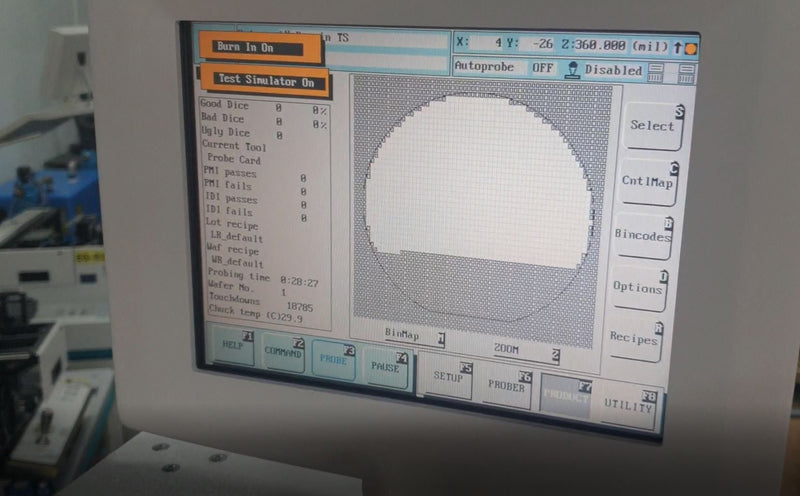Click the PMI passes row
The height and width of the screenshot is (496, 800).
click(255, 174)
